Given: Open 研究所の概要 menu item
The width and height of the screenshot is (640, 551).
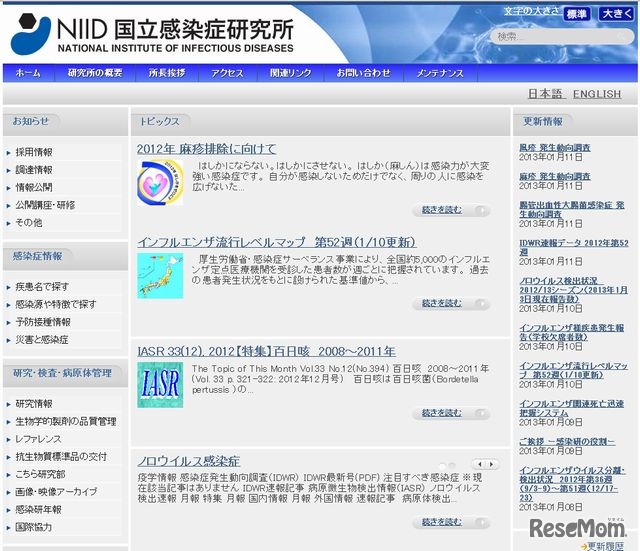Looking at the screenshot, I should click(x=95, y=73).
